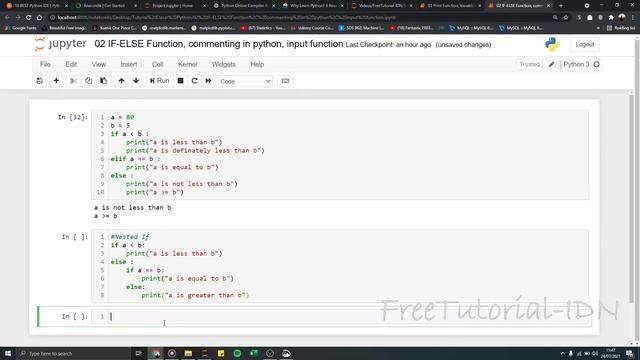The image size is (640, 360).
Task: Click the Trusted notebook indicator
Action: tap(529, 64)
